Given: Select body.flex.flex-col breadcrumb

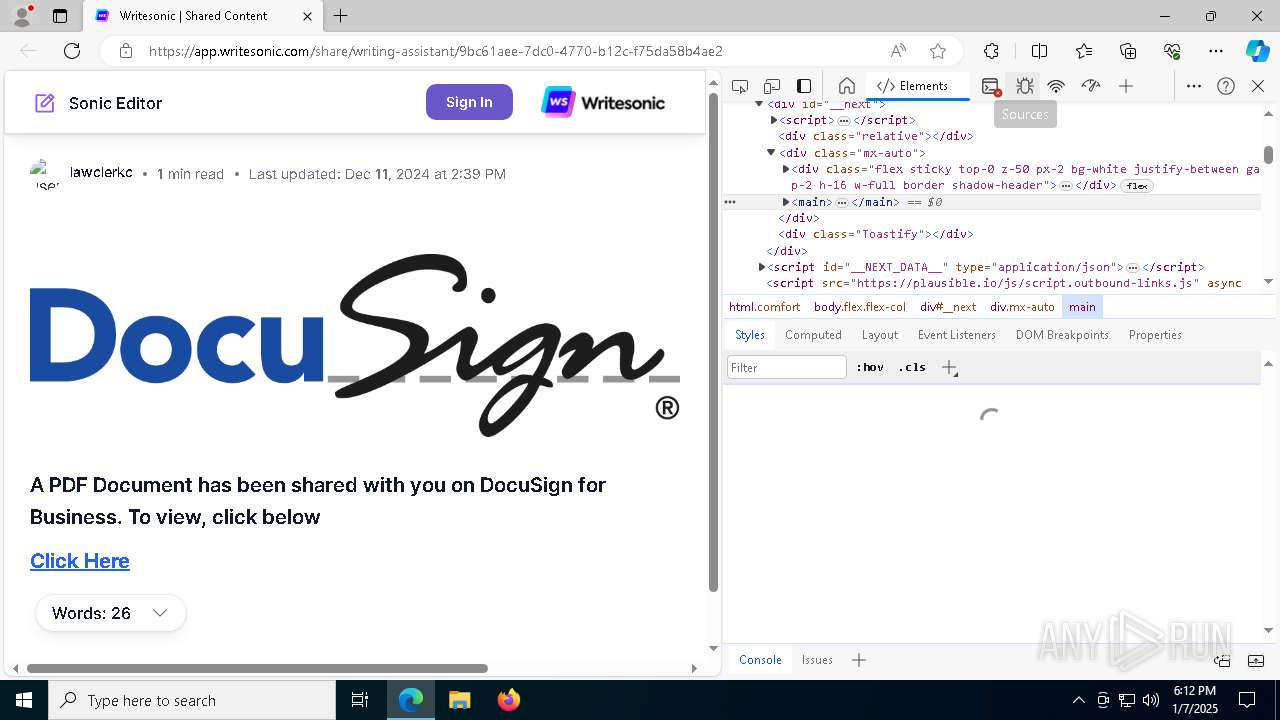Looking at the screenshot, I should pyautogui.click(x=860, y=307).
